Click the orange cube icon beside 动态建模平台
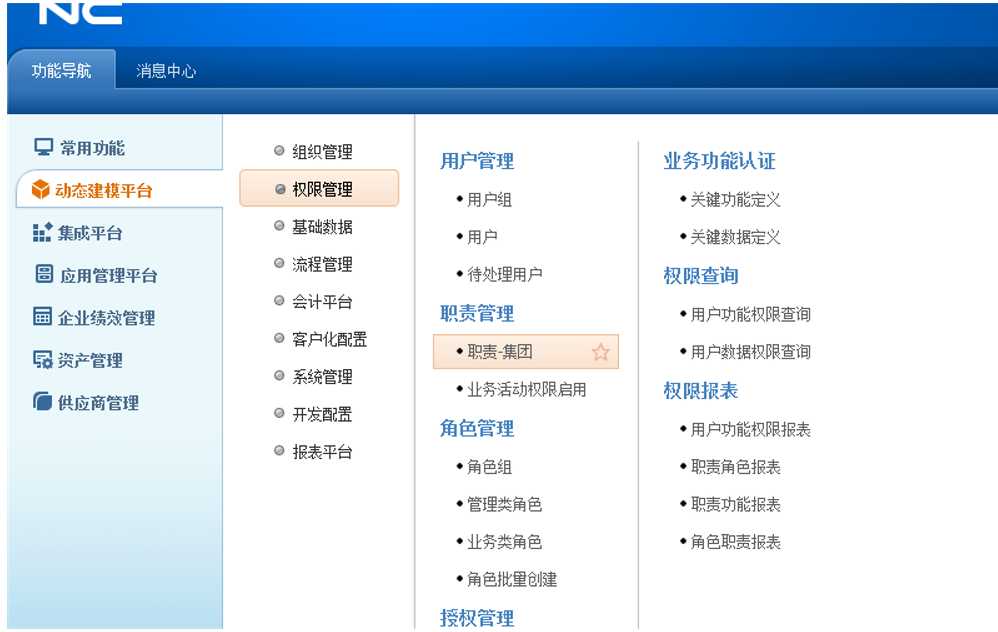 click(41, 189)
